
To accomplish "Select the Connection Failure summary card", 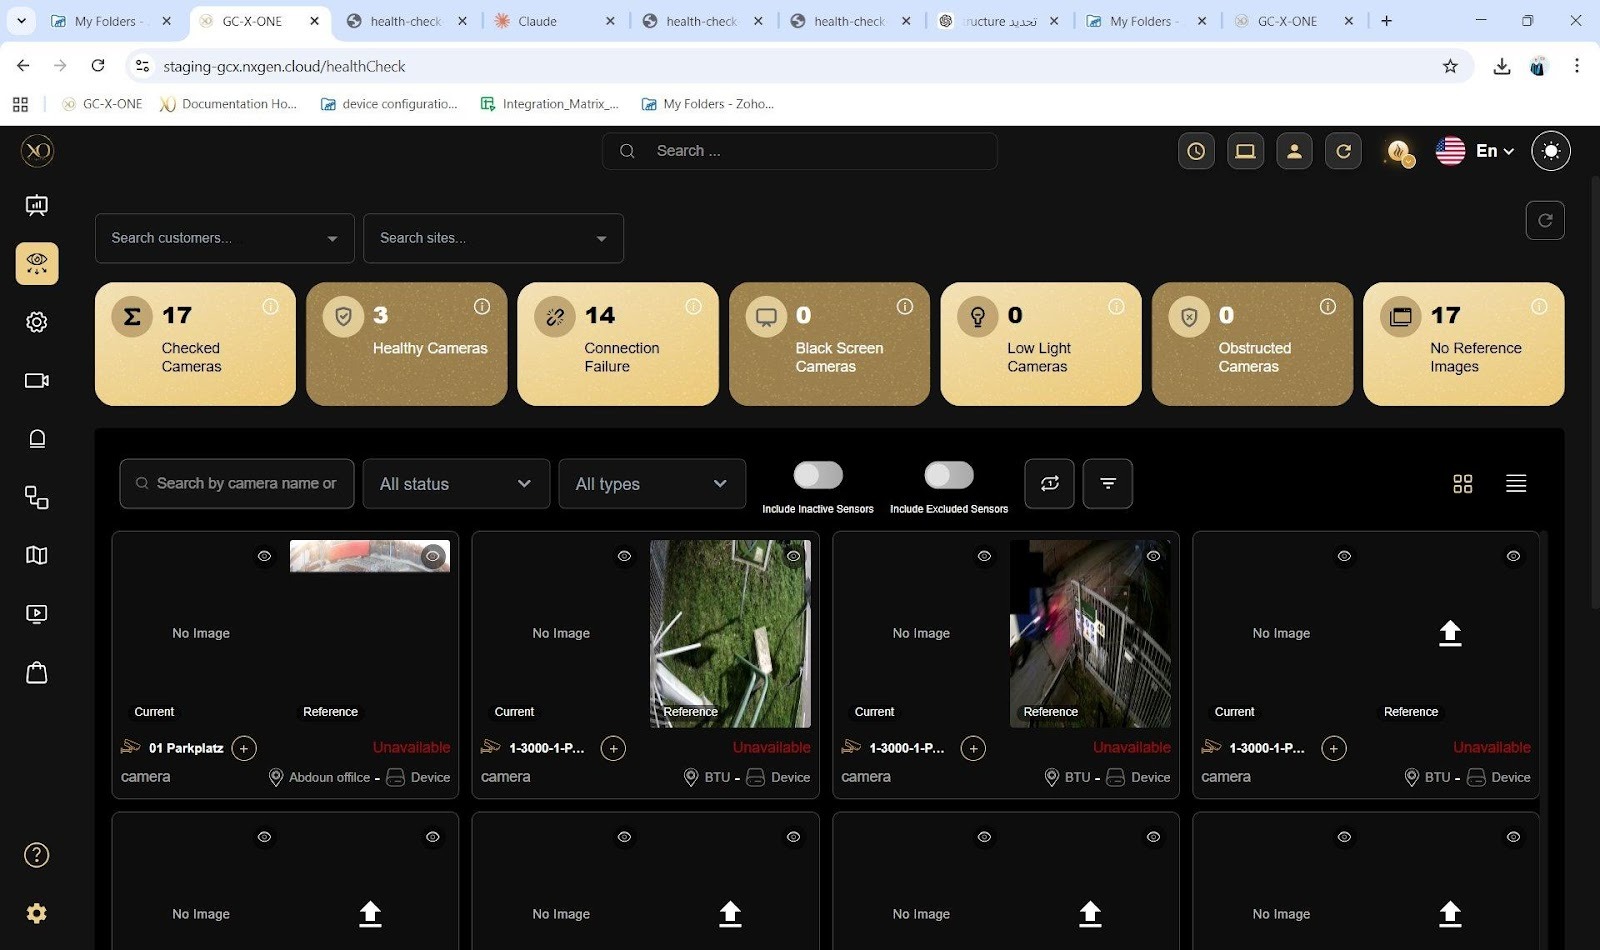I will point(618,344).
